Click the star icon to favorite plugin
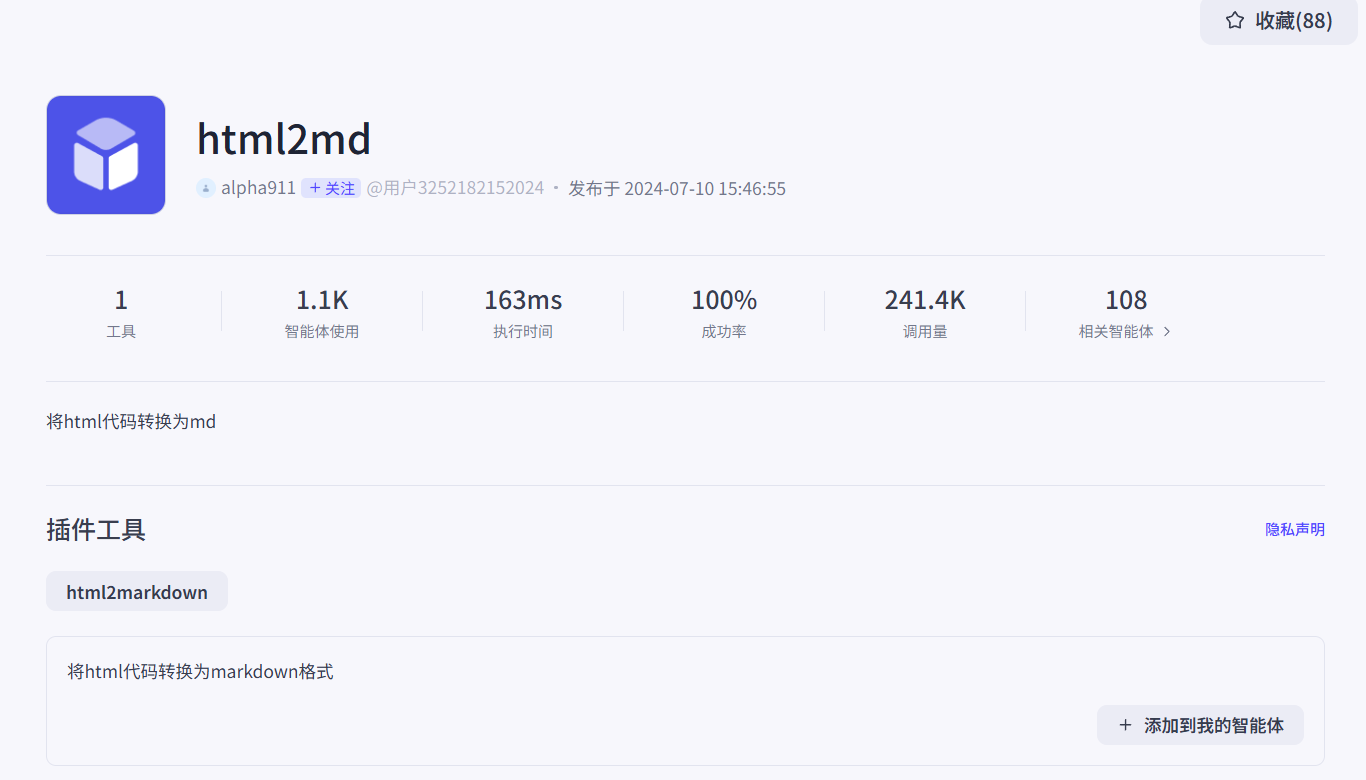 coord(1235,20)
